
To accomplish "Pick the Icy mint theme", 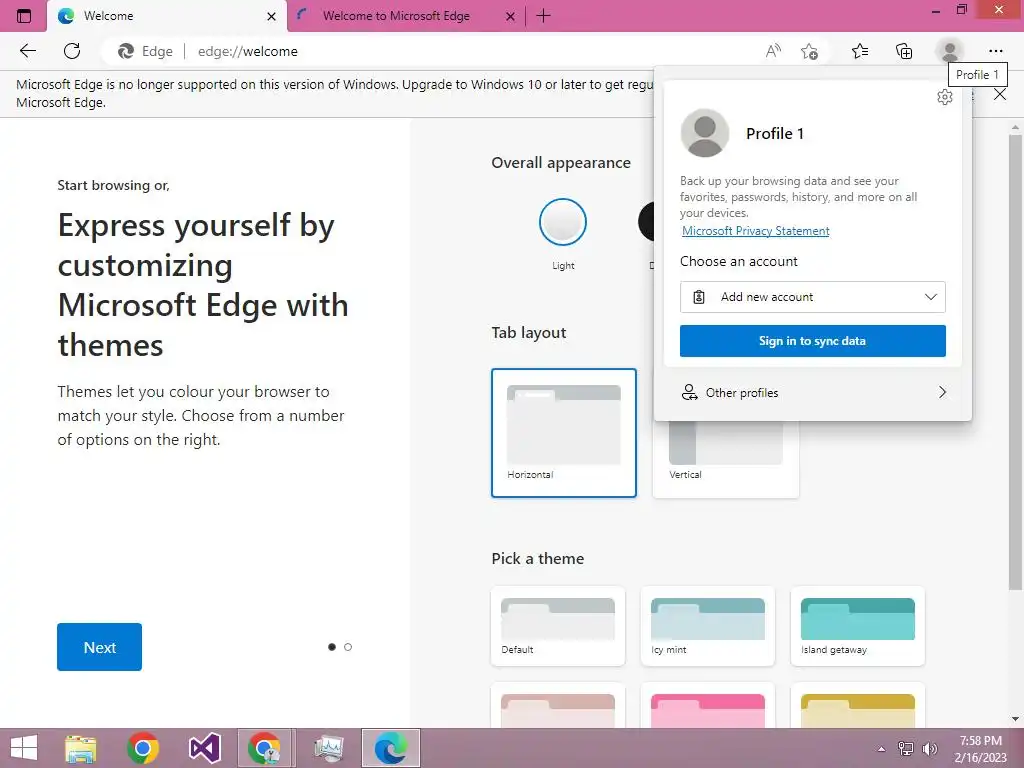I will [708, 626].
